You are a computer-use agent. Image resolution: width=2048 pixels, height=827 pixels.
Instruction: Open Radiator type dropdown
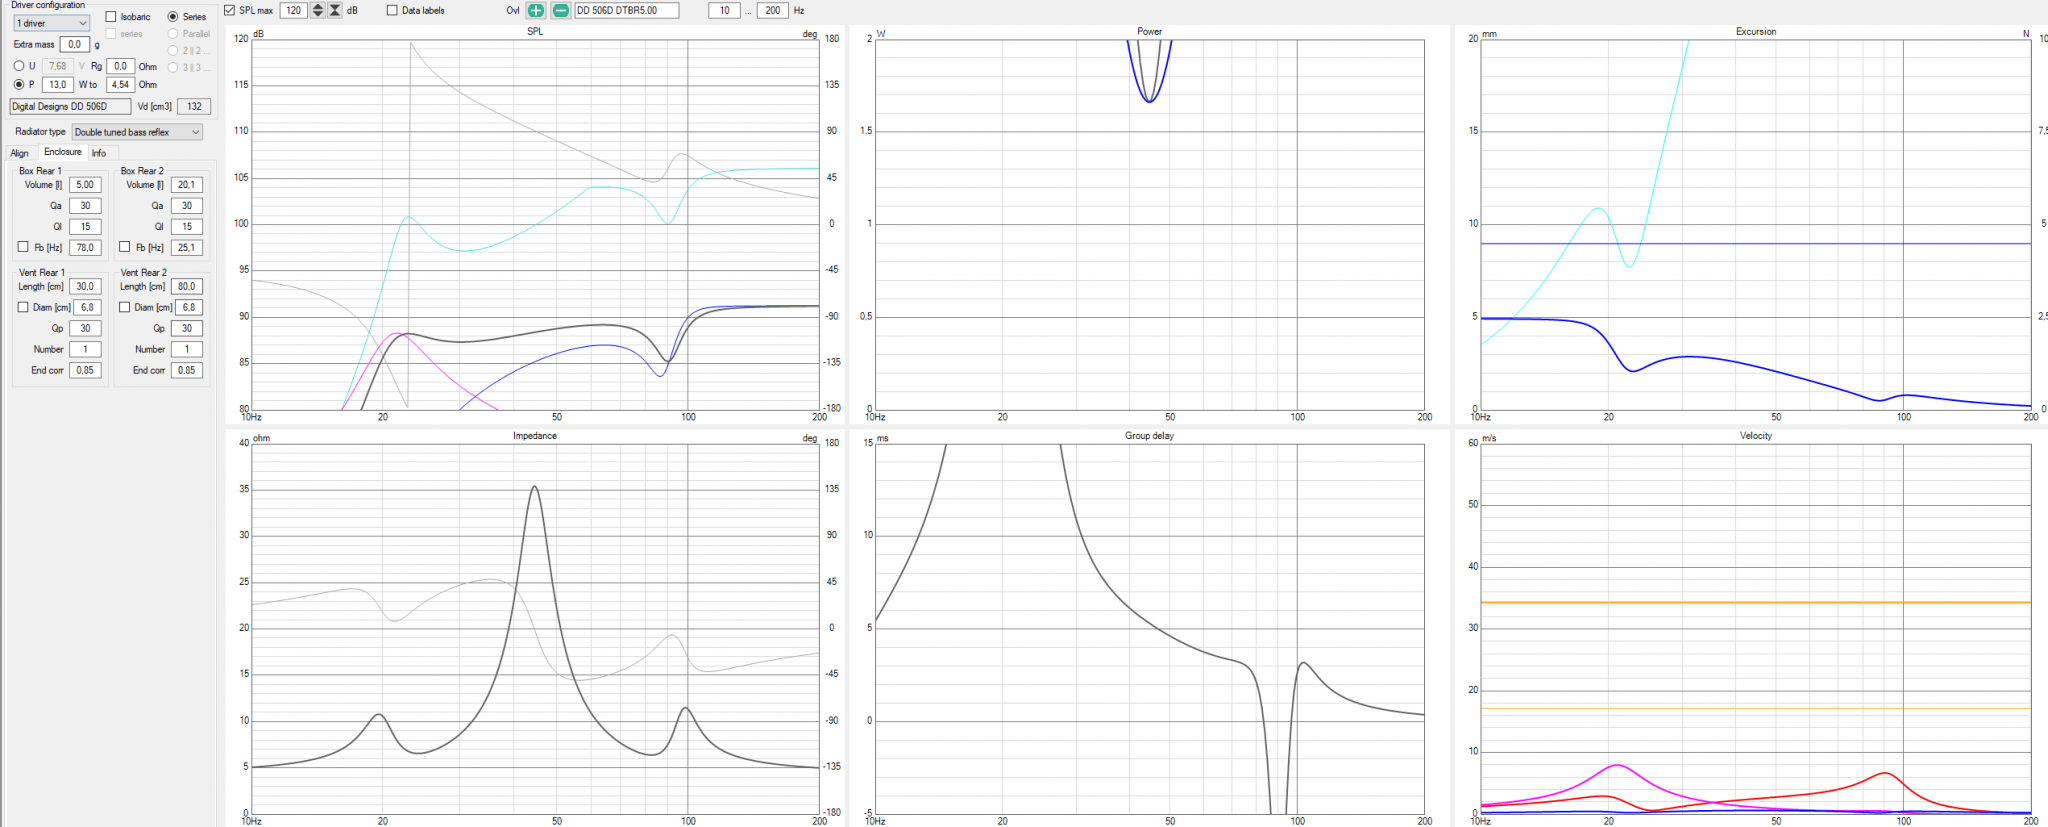(x=137, y=132)
